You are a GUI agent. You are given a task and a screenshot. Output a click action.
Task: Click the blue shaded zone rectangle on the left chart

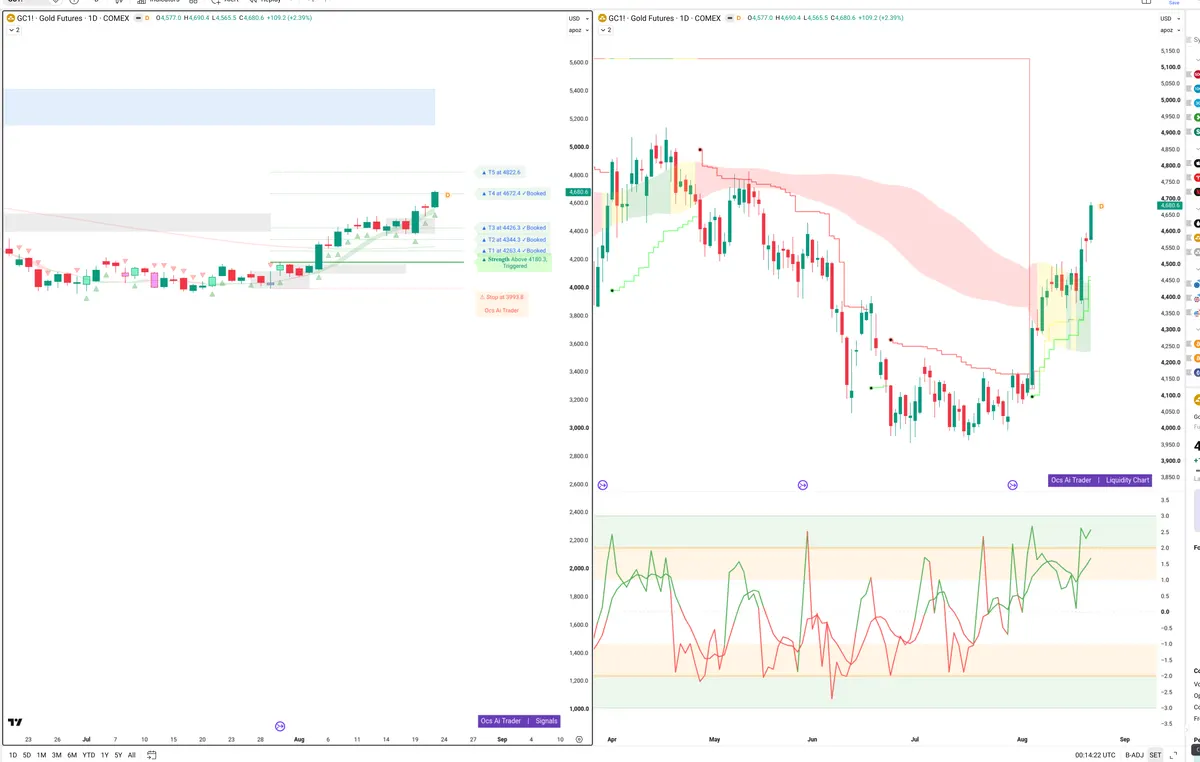219,107
